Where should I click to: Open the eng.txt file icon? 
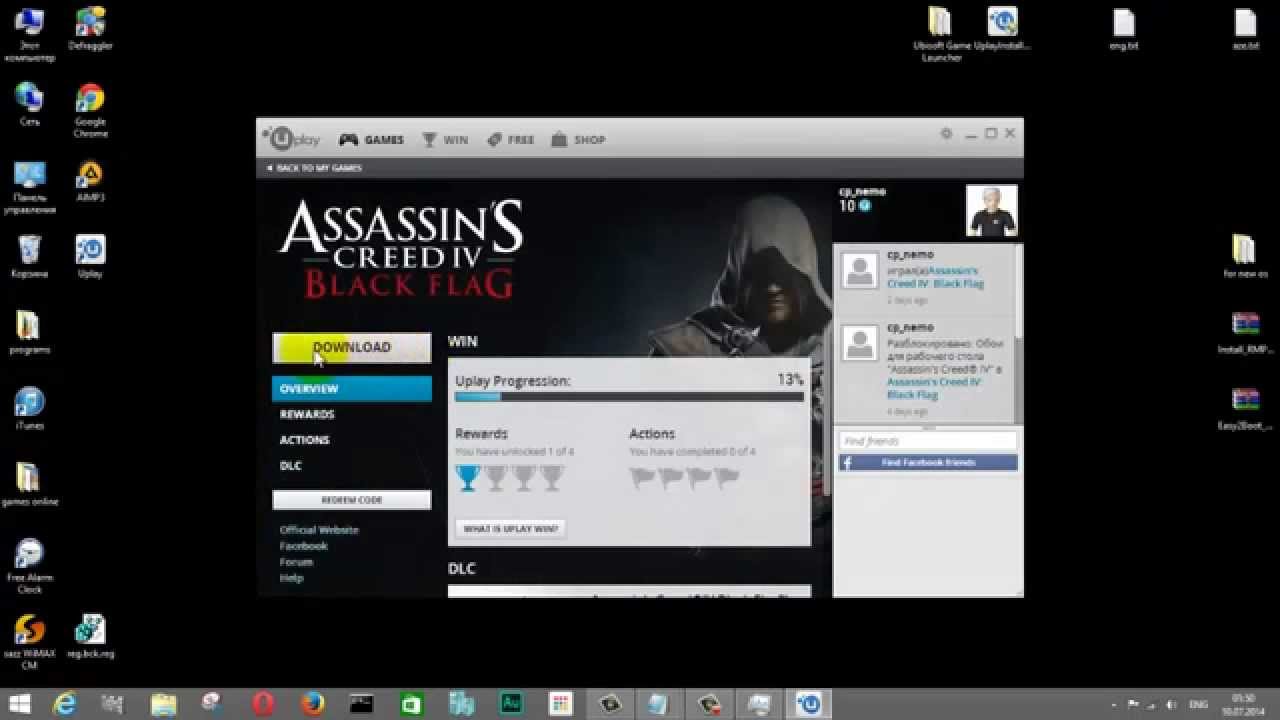coord(1124,29)
